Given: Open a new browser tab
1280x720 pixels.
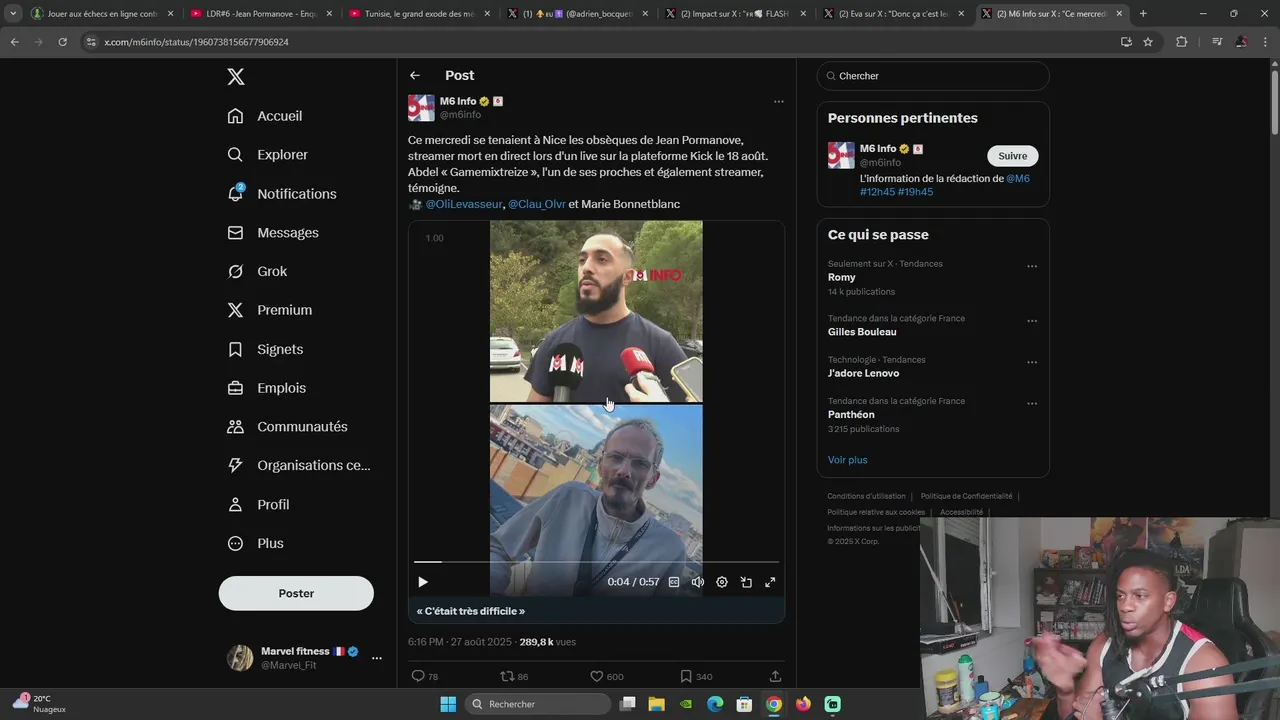Looking at the screenshot, I should click(x=1143, y=14).
